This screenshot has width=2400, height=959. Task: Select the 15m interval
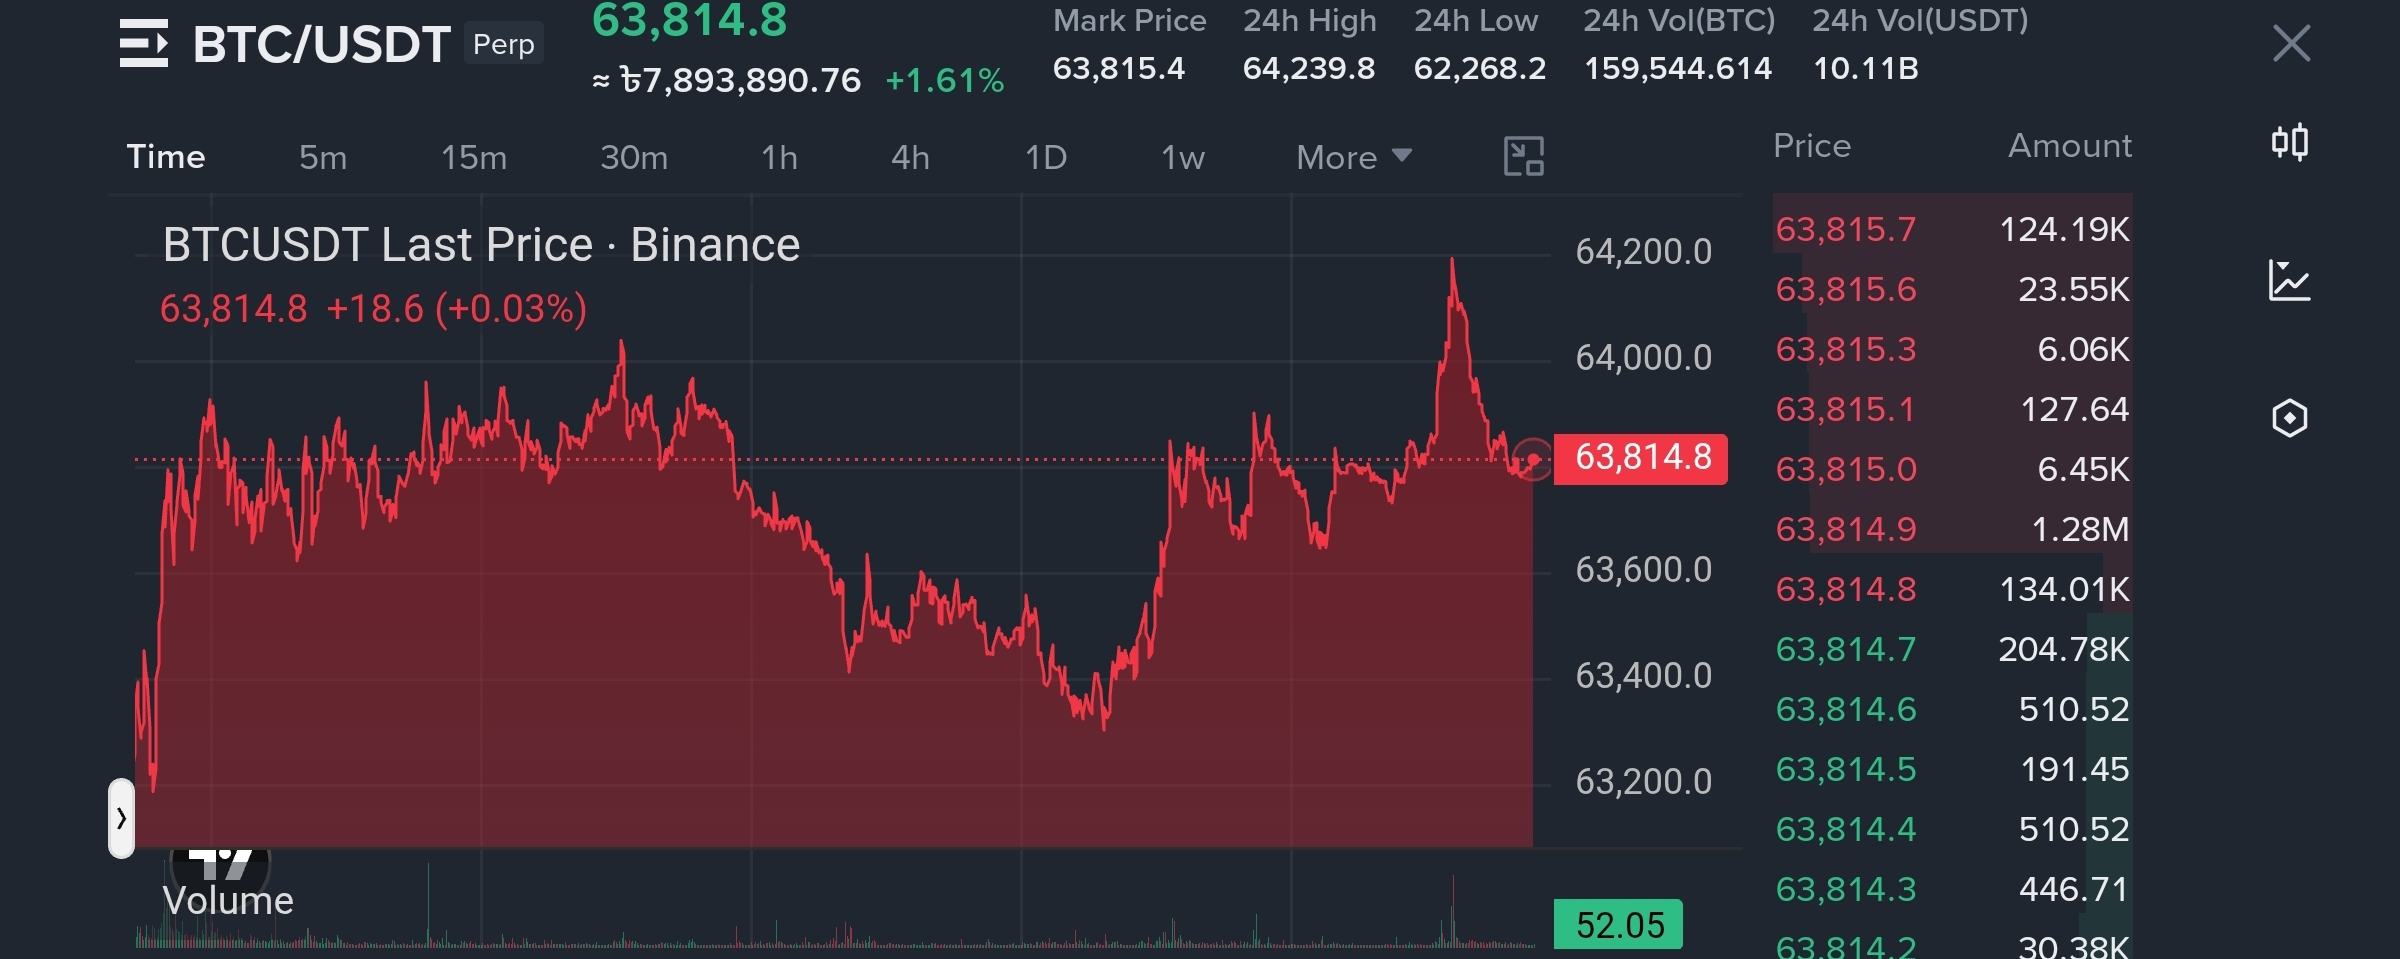474,157
